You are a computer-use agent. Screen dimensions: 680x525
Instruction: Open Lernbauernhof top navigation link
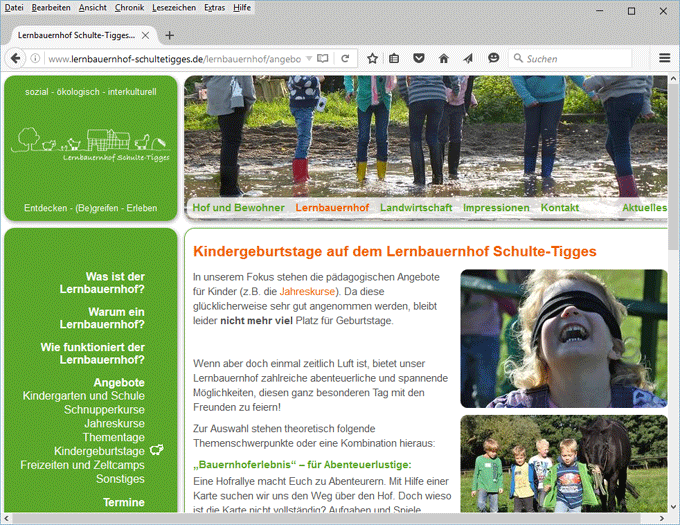[332, 208]
